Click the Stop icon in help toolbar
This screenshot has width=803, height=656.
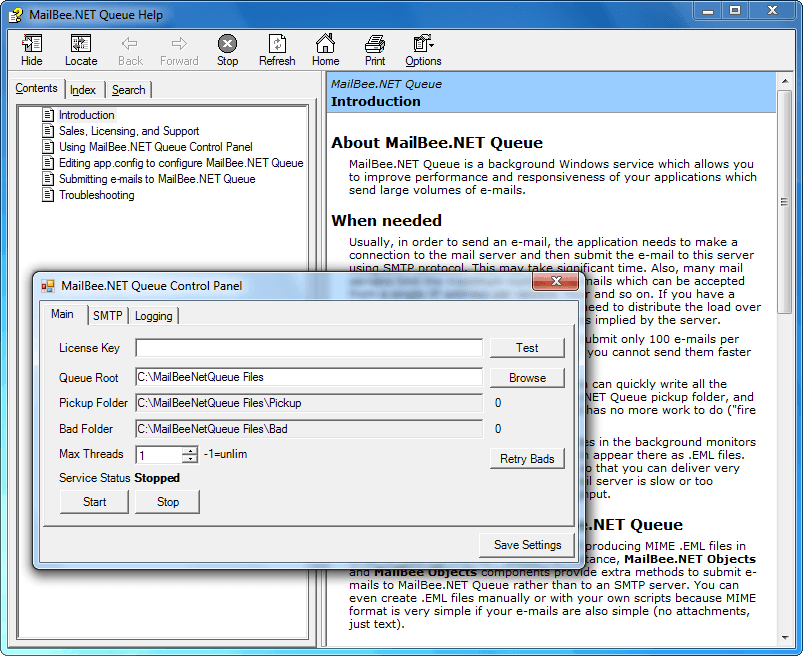coord(227,50)
